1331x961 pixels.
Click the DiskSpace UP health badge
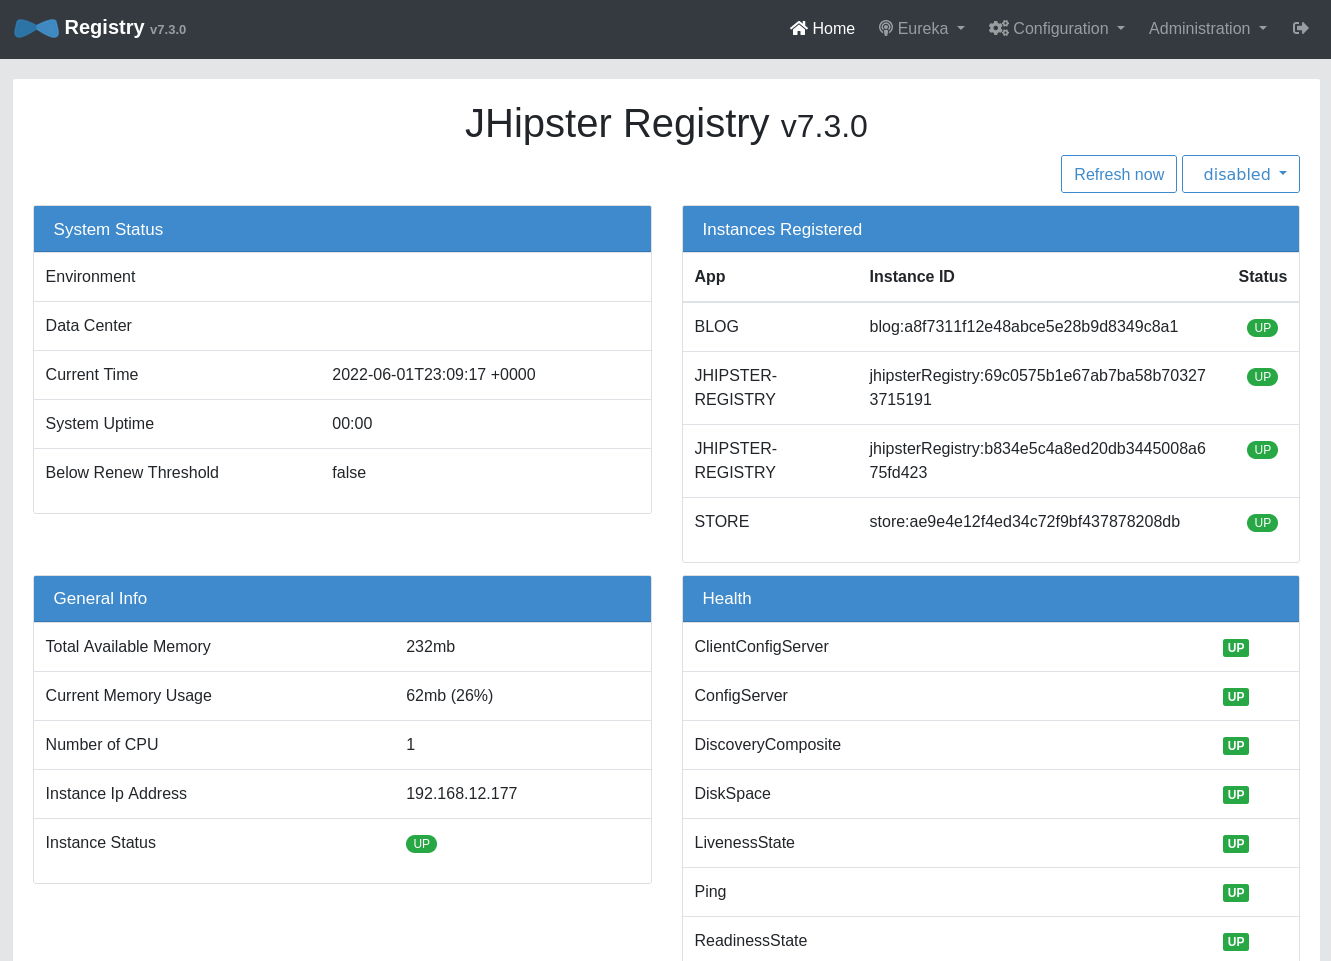tap(1235, 795)
